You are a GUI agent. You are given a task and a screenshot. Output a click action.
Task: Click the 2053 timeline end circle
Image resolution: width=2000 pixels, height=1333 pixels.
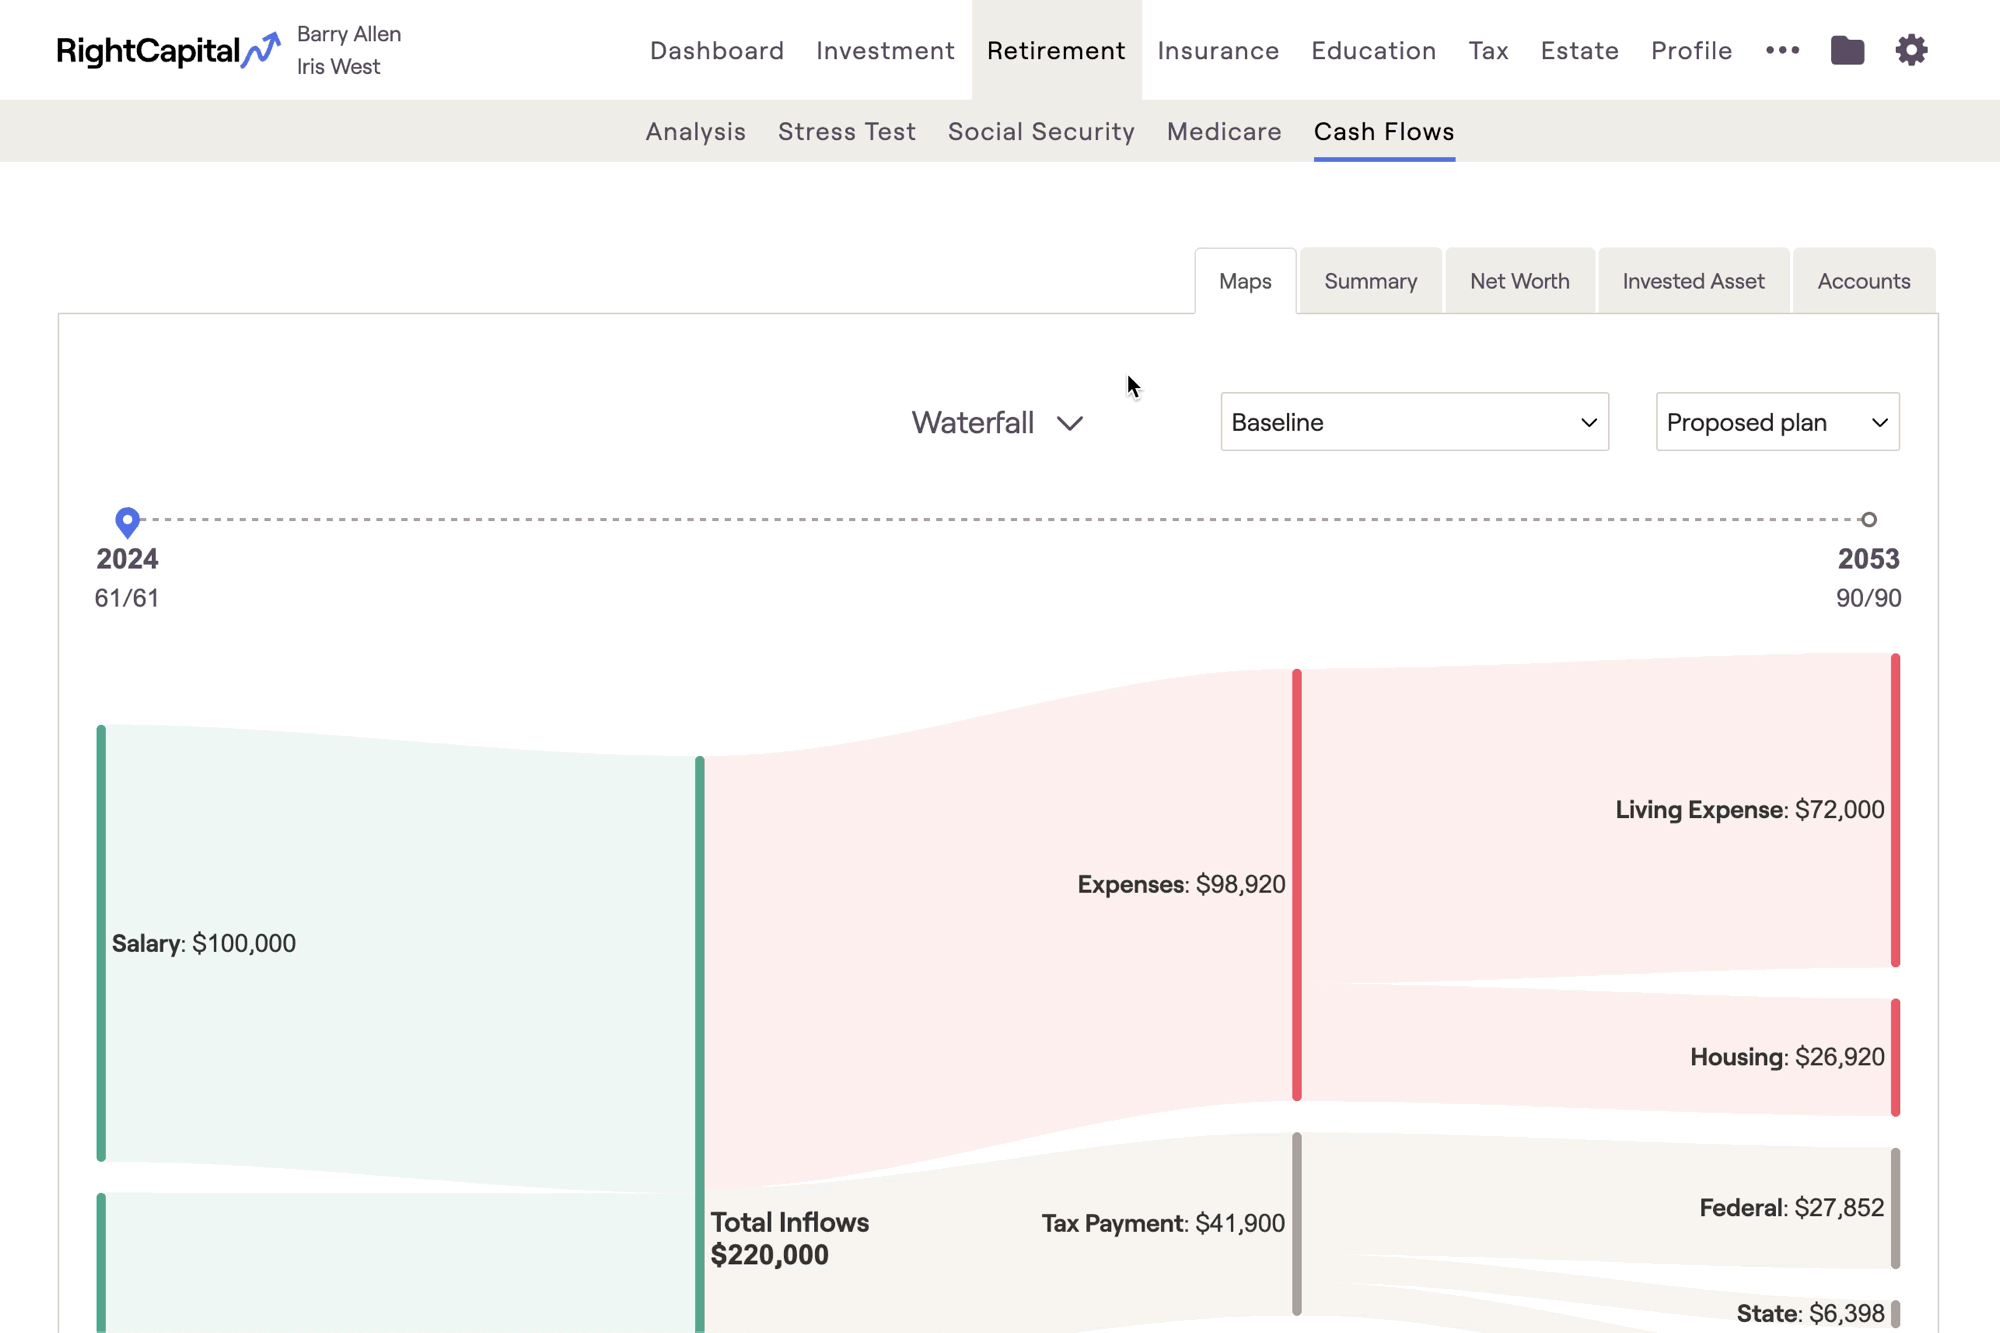pos(1868,520)
